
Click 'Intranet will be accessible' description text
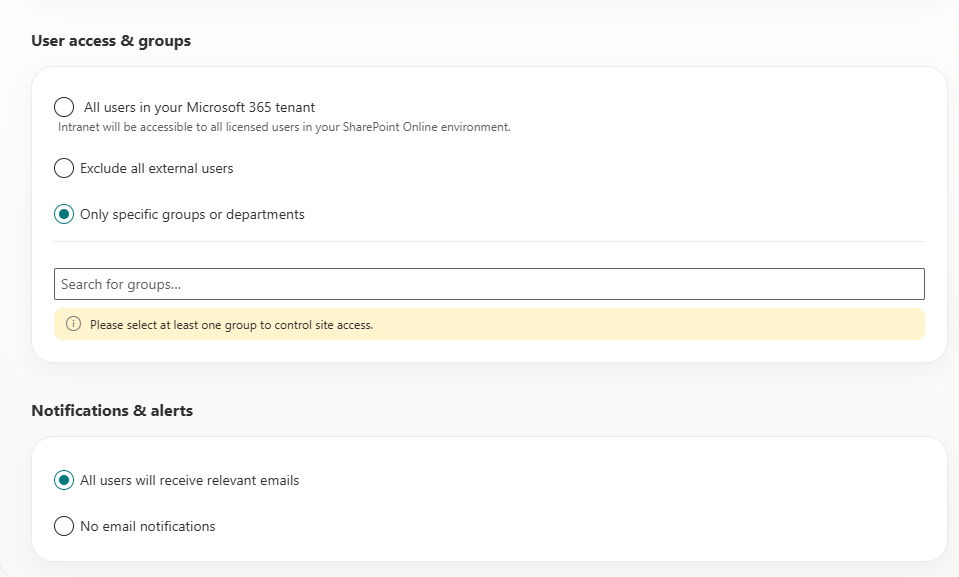tap(284, 127)
